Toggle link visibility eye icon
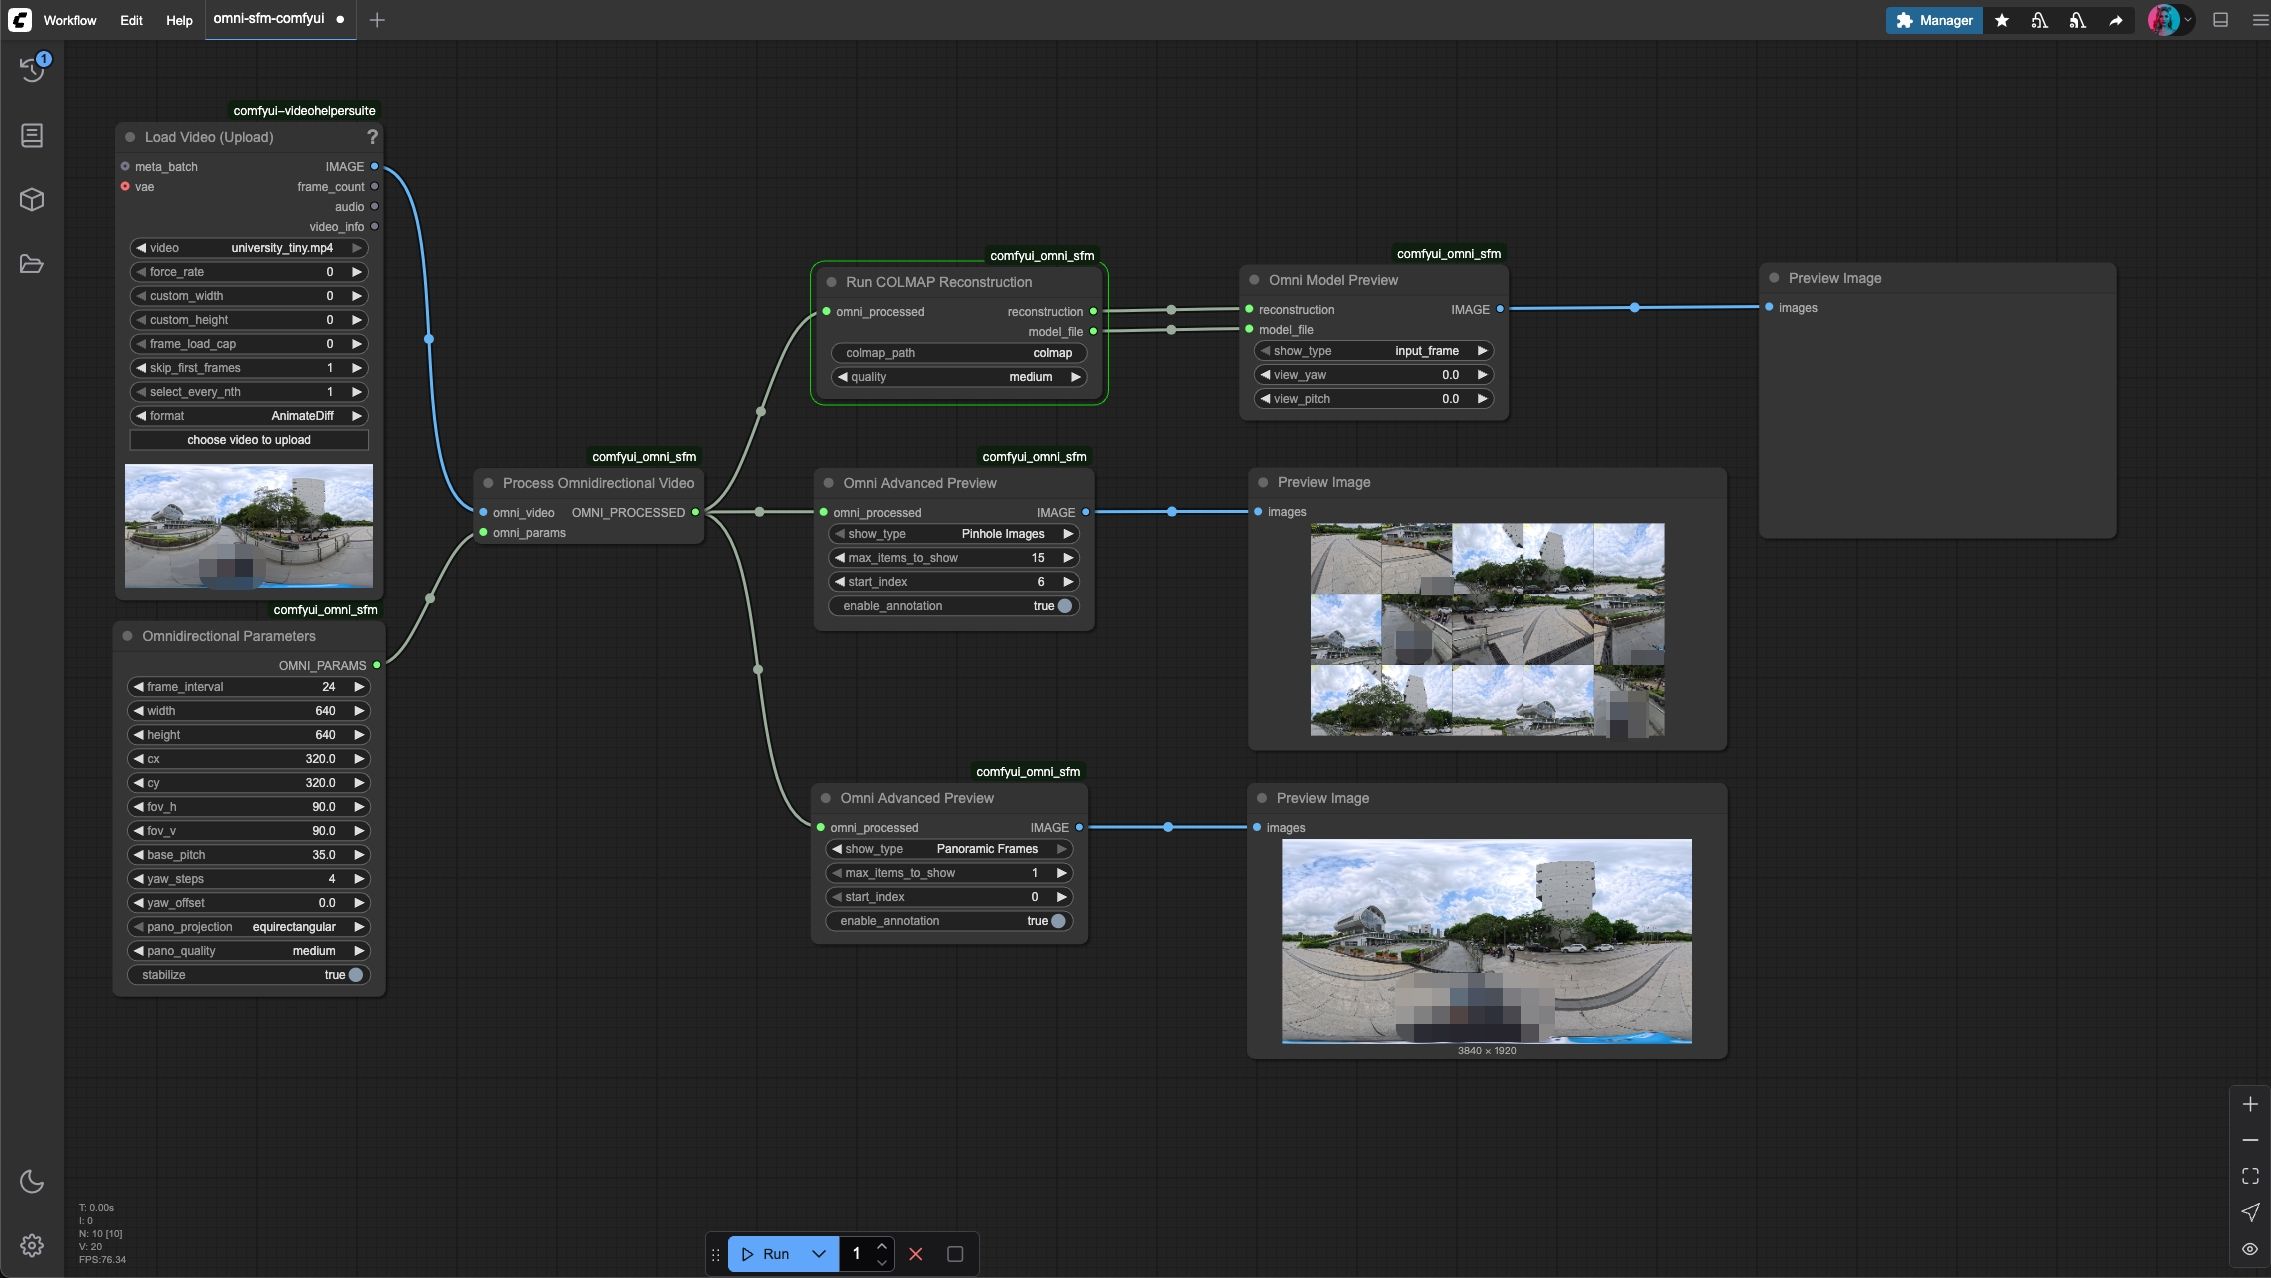Image resolution: width=2271 pixels, height=1278 pixels. 2250,1249
